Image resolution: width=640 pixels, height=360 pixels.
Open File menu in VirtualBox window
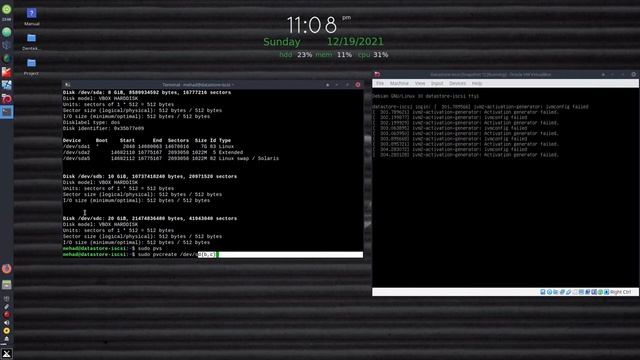[x=380, y=83]
